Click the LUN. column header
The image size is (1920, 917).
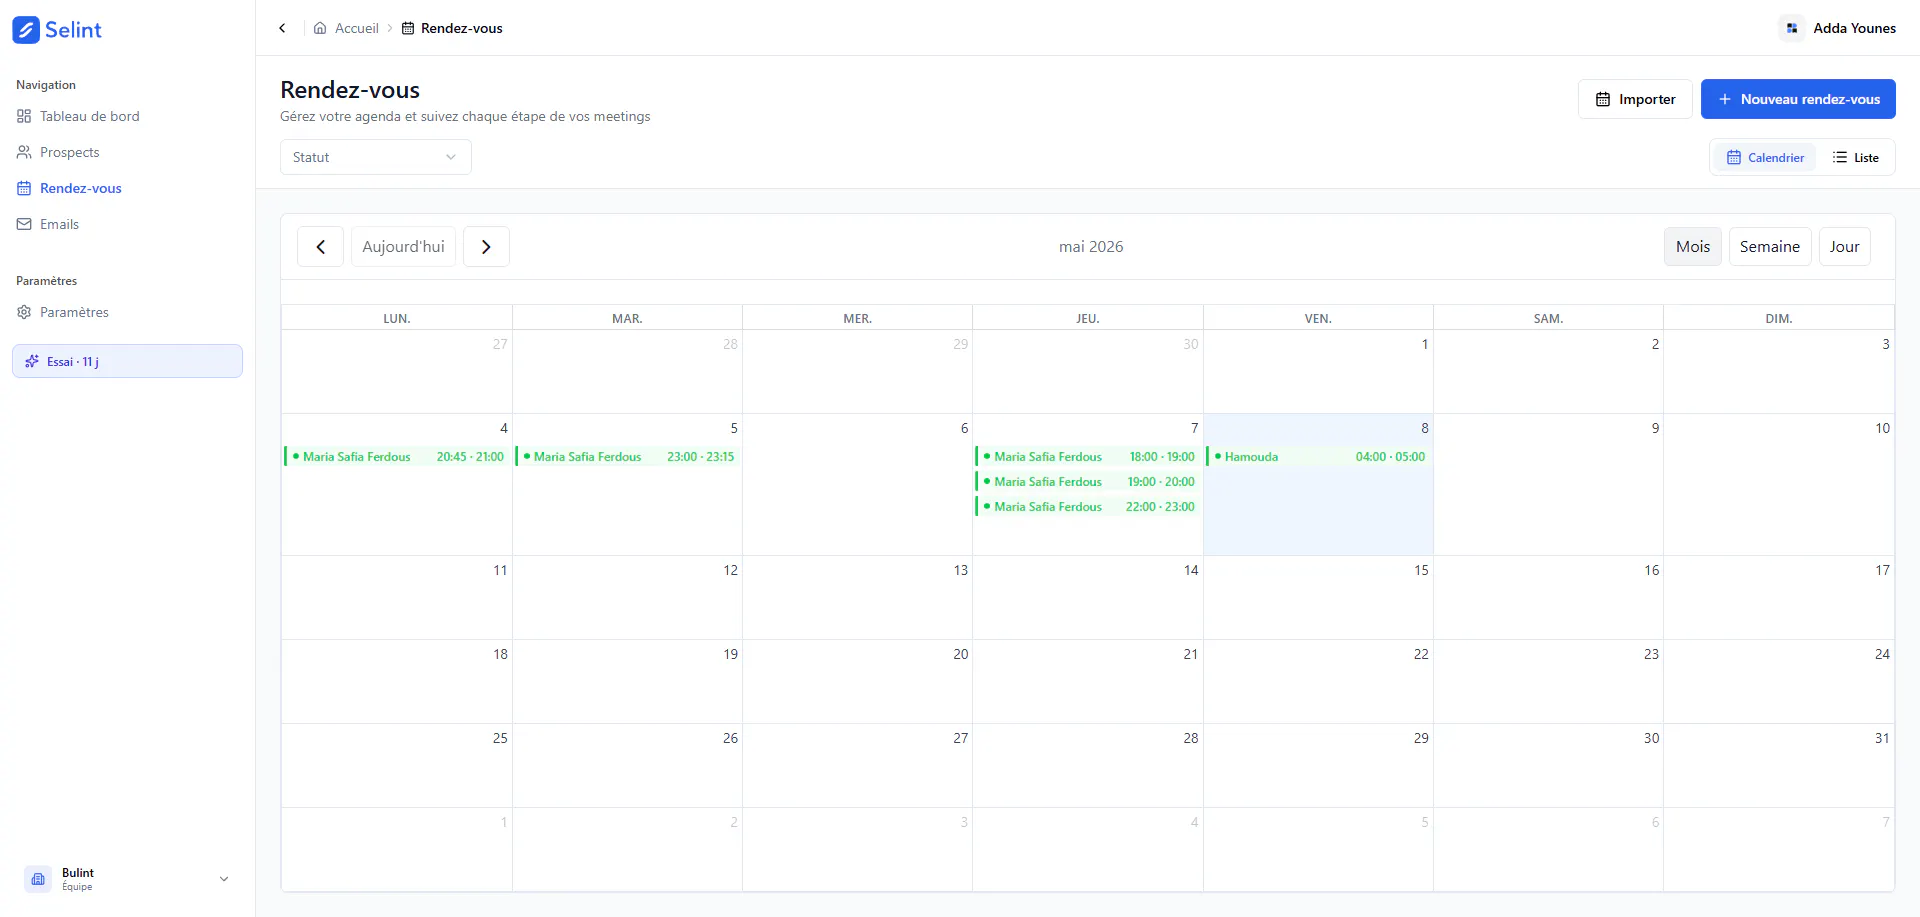pos(397,318)
